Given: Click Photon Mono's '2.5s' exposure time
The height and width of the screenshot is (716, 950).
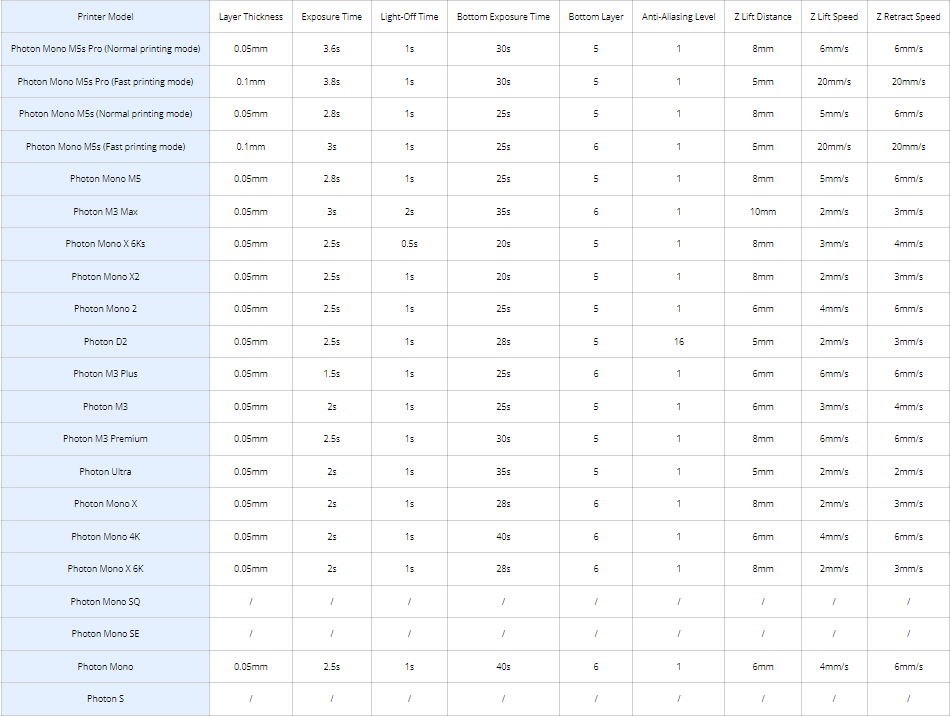Looking at the screenshot, I should pos(331,666).
